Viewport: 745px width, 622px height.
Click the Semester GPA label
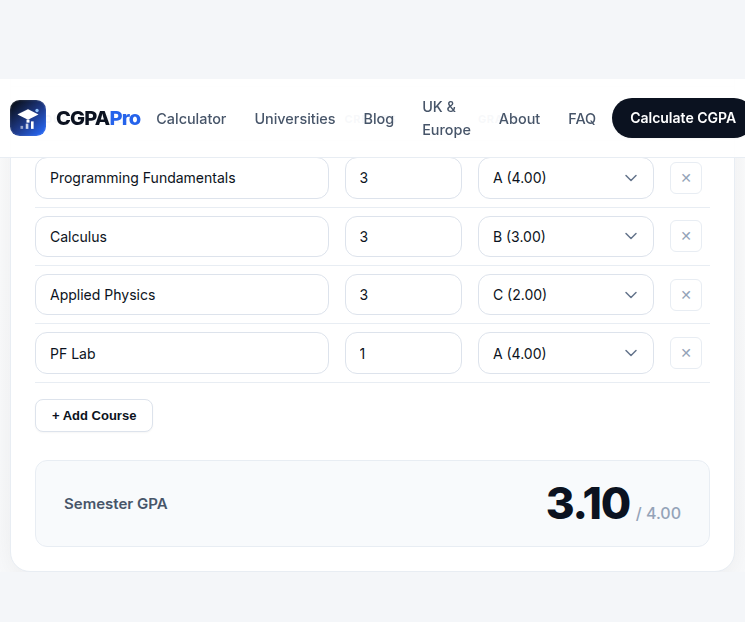pos(115,504)
